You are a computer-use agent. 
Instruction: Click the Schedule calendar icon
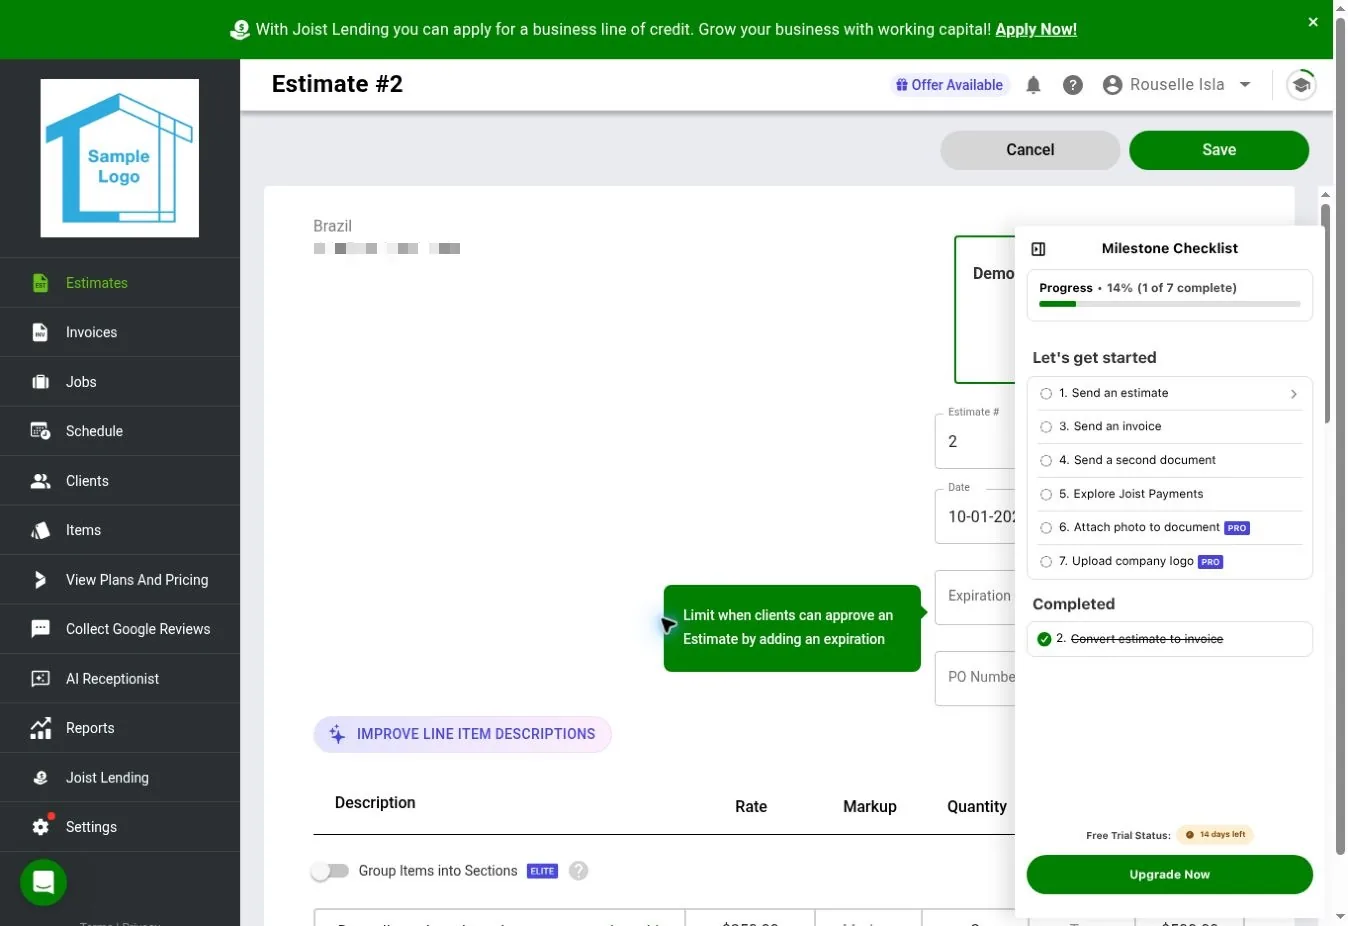coord(40,431)
